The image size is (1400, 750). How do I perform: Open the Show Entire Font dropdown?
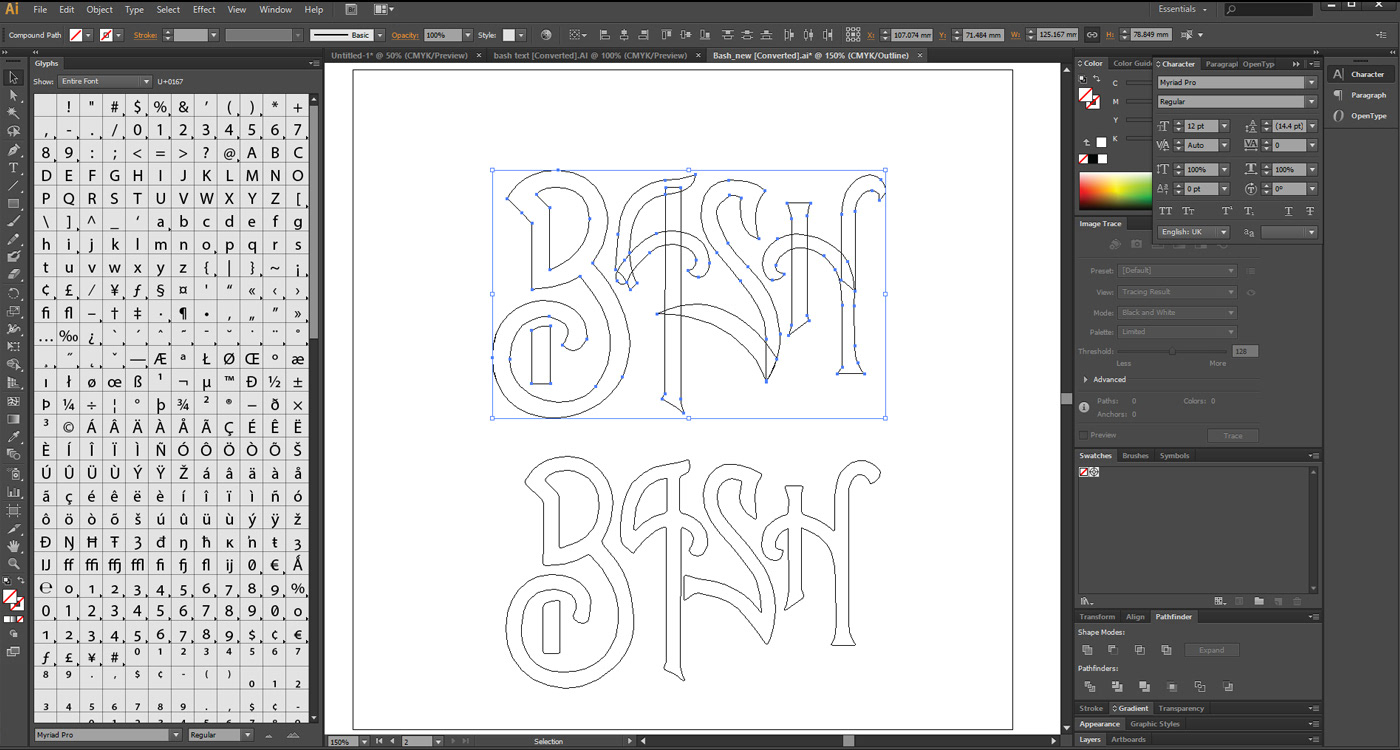point(104,81)
